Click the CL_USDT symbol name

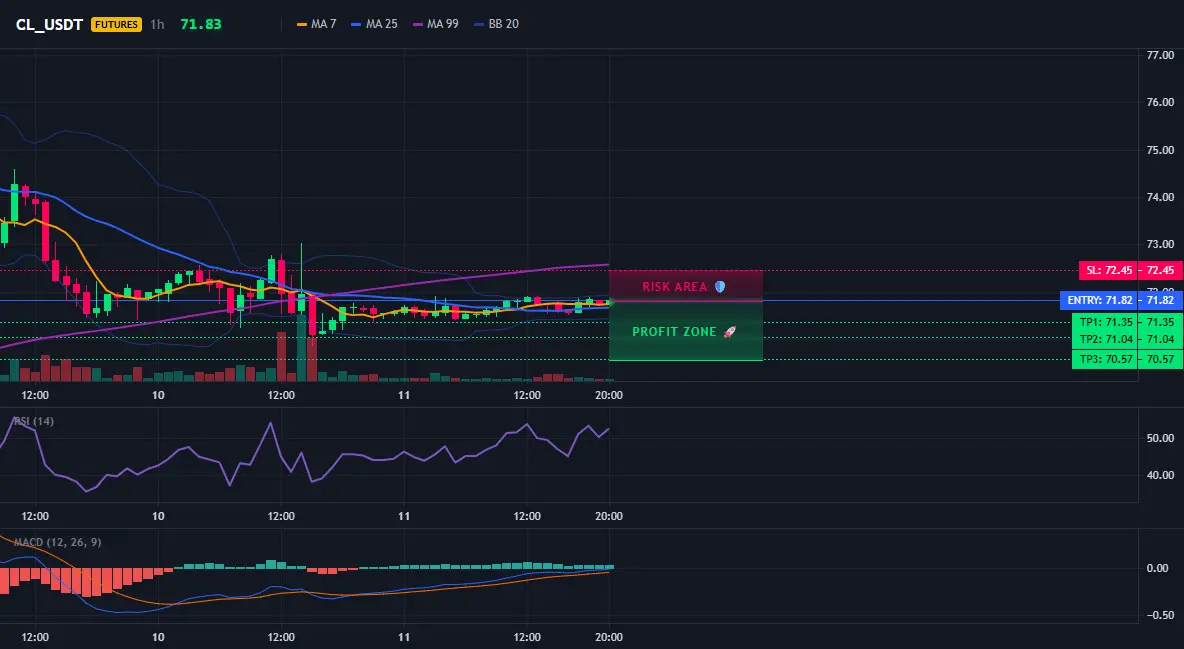(50, 24)
